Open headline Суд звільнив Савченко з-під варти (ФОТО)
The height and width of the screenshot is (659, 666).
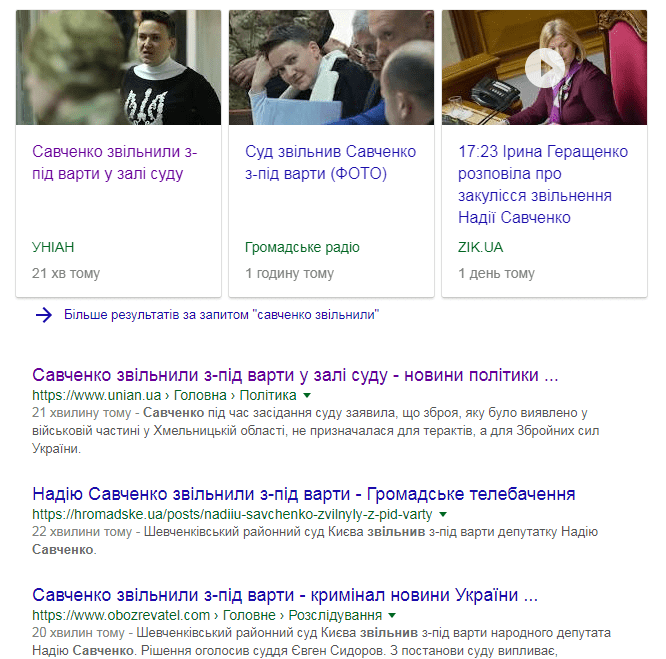(330, 163)
